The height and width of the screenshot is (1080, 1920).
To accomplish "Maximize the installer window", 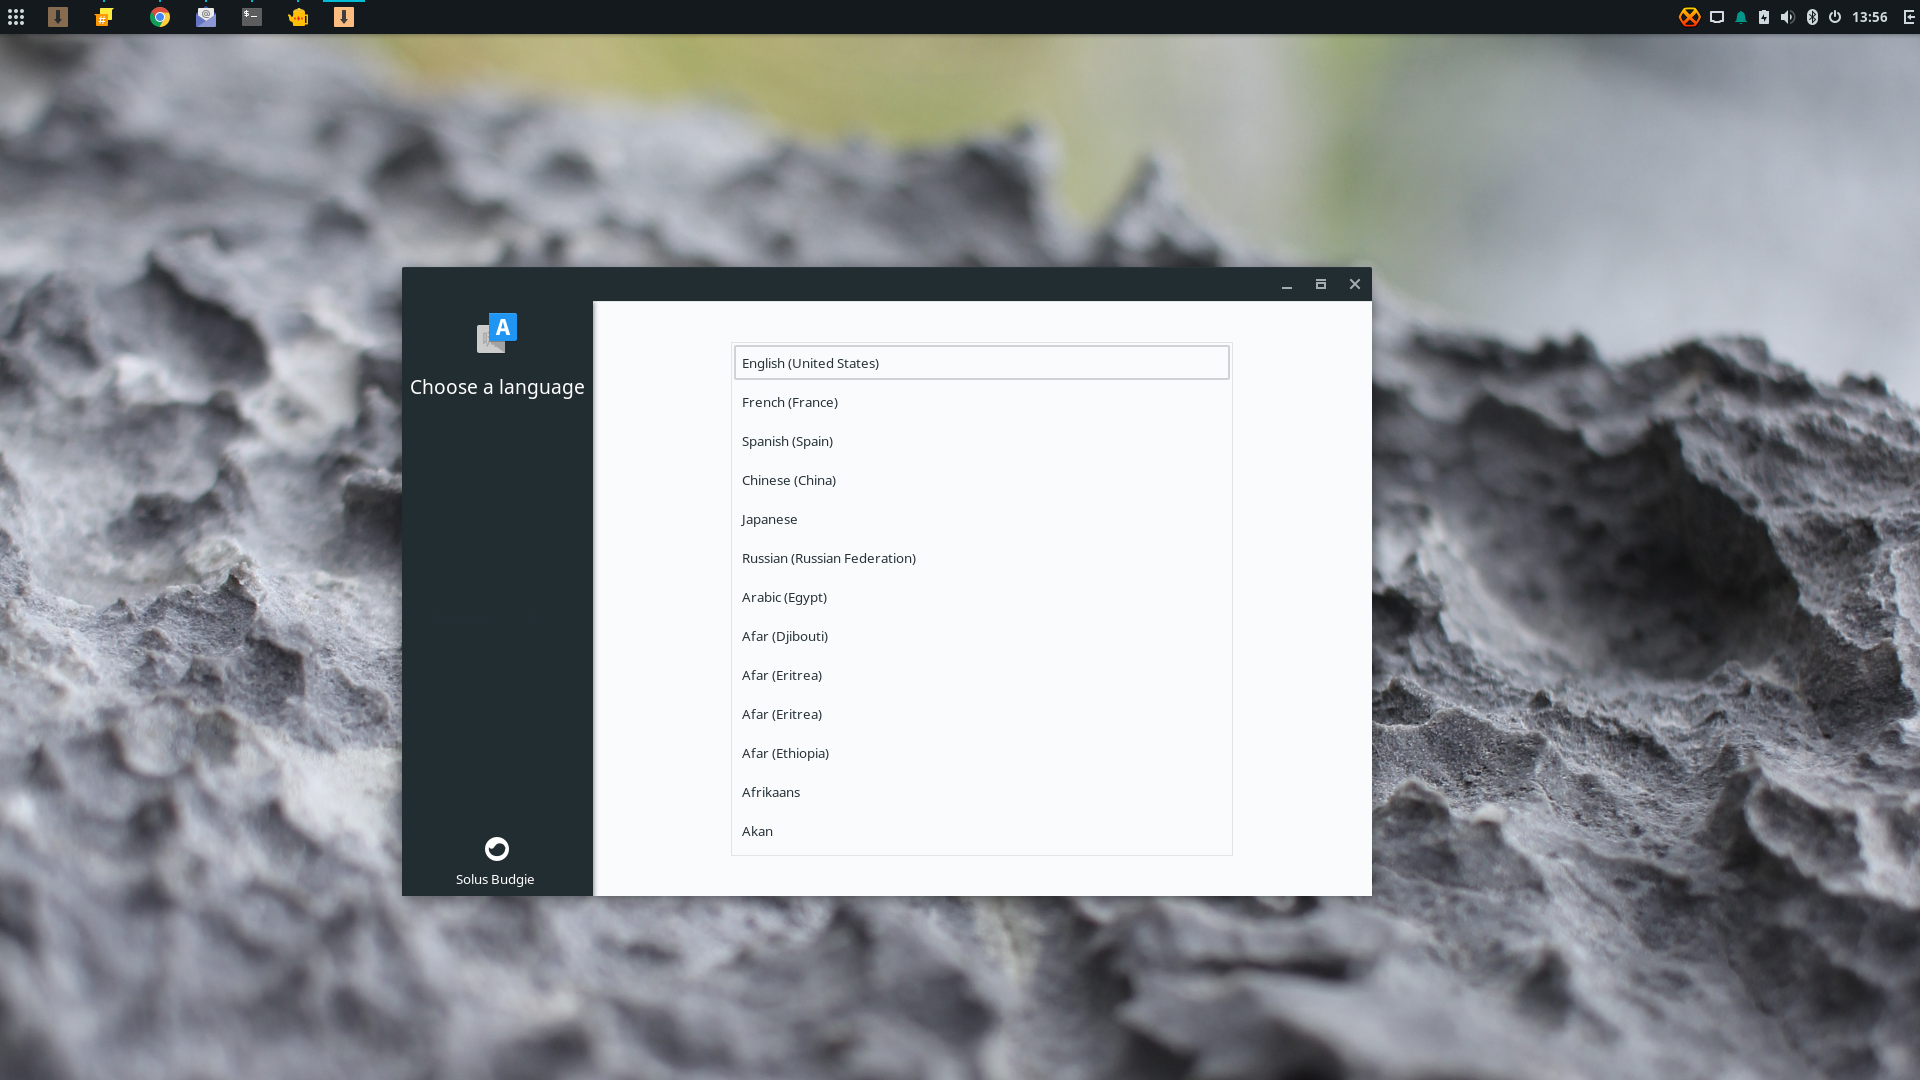I will click(1321, 285).
